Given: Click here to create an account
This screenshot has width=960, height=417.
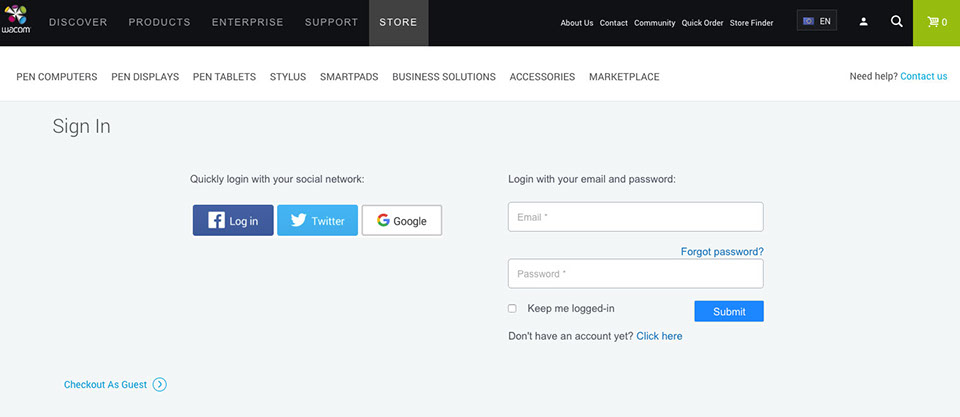Looking at the screenshot, I should pos(659,336).
